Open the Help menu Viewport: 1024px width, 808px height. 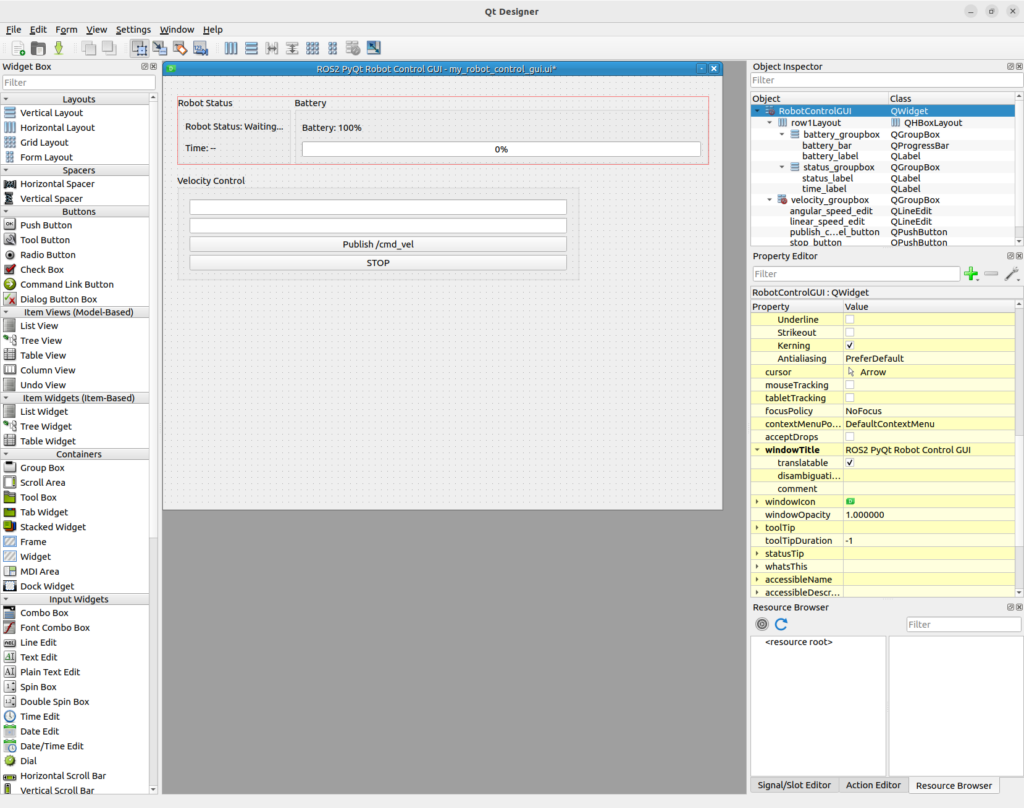[212, 29]
